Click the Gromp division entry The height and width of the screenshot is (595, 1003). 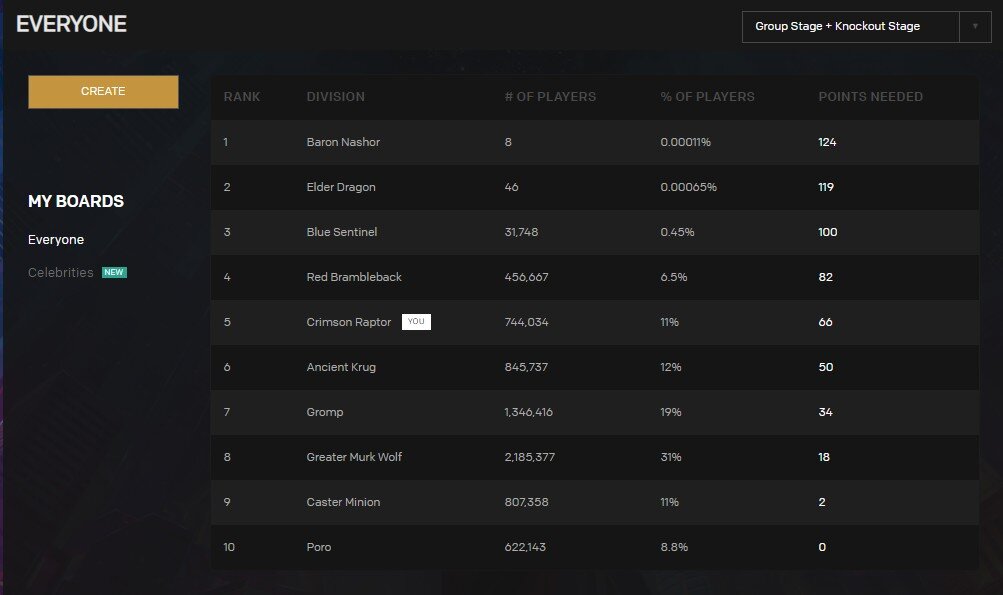pos(324,412)
